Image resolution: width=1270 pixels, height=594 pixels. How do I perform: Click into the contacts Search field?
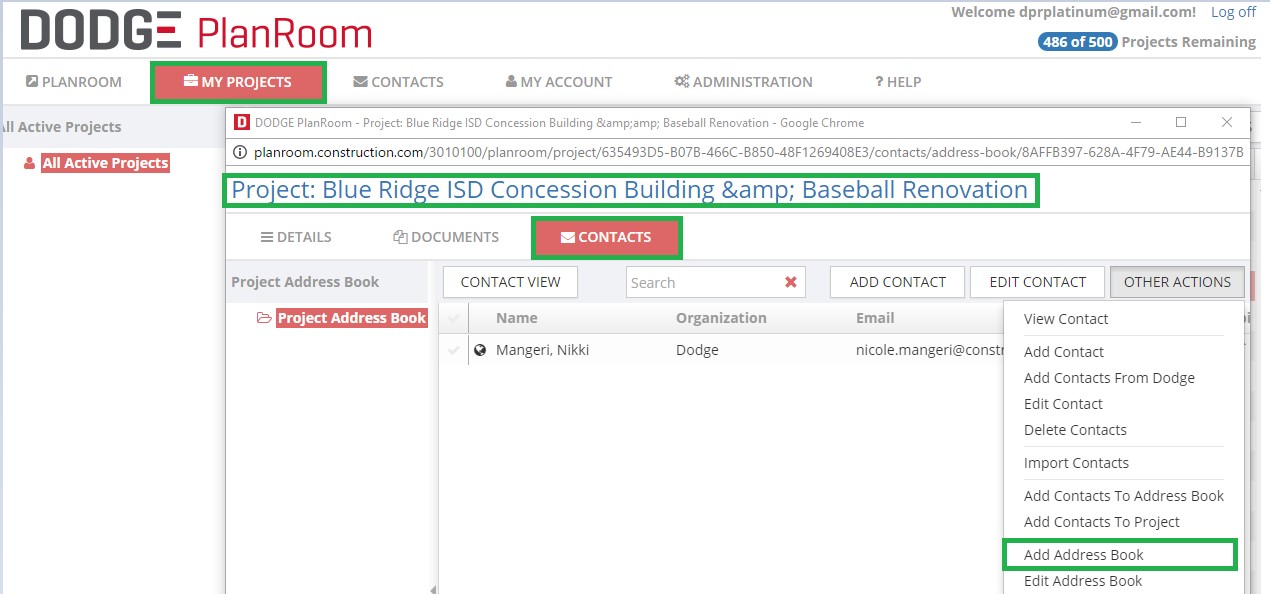coord(700,283)
